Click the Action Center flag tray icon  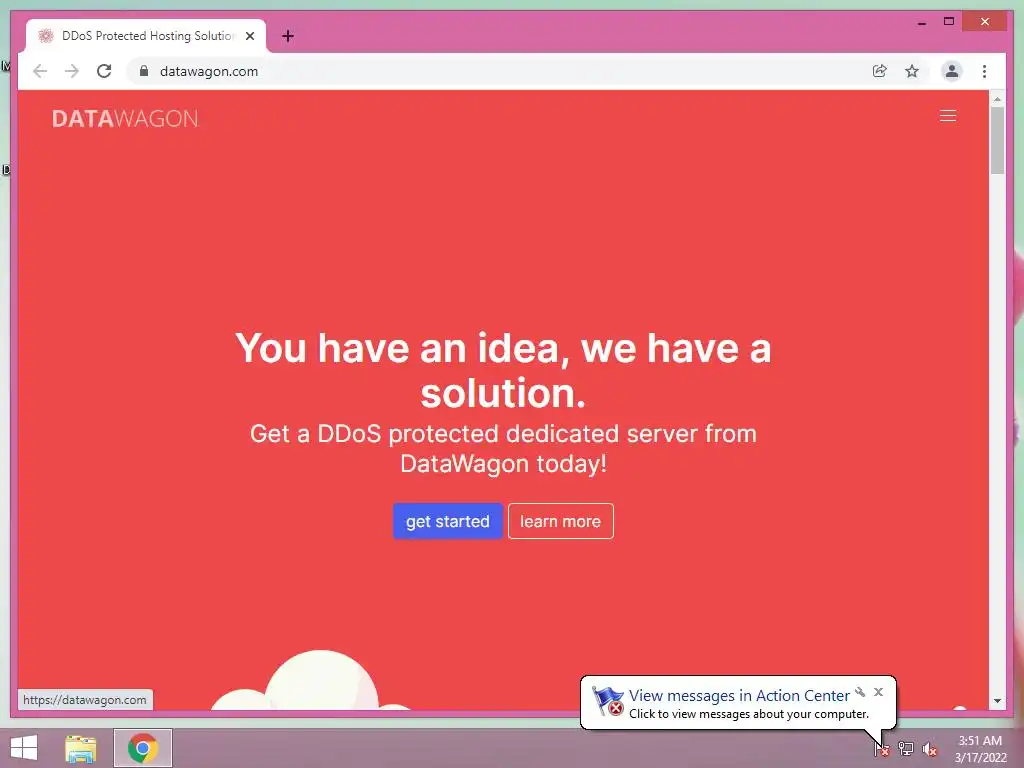(881, 749)
